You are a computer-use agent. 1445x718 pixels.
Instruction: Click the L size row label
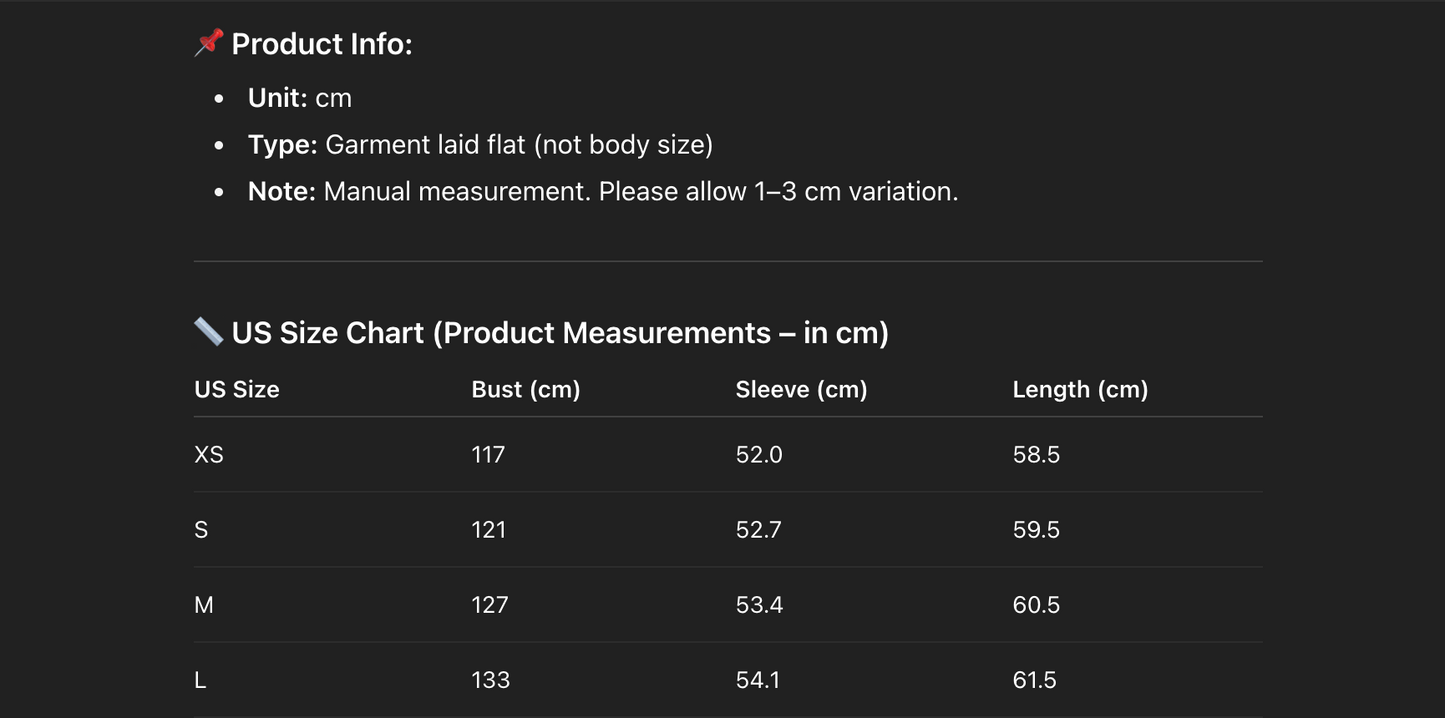pos(200,680)
